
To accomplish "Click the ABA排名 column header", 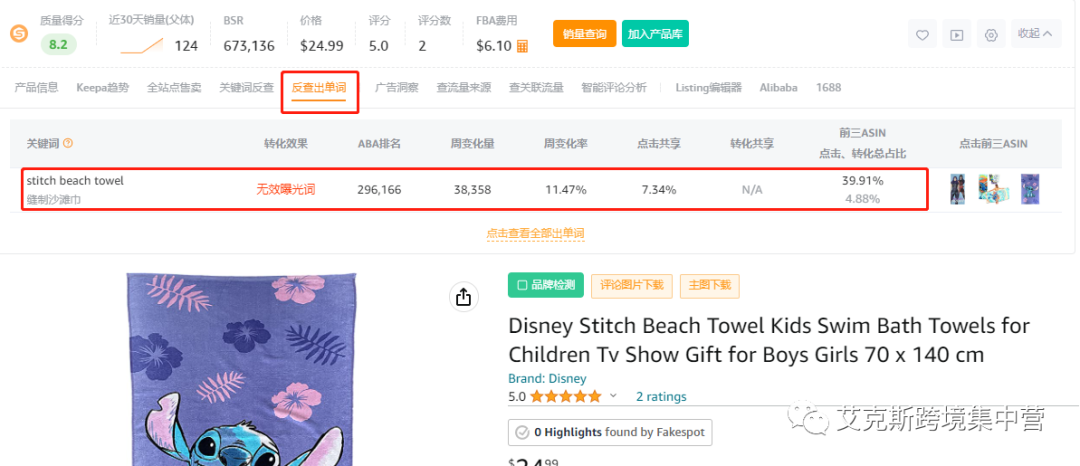I will [x=379, y=144].
